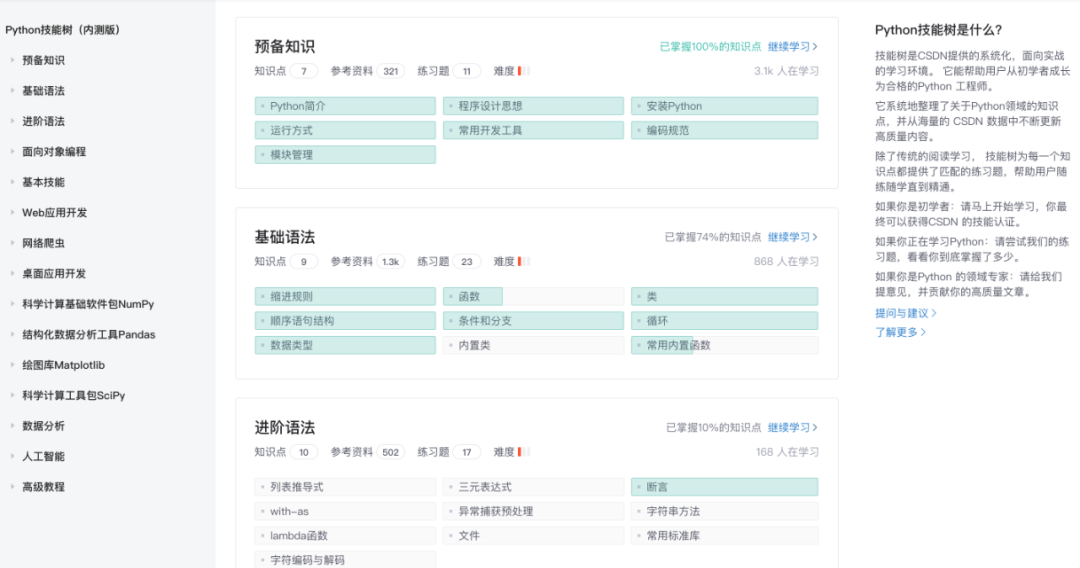Select the 缩进规则 knowledge point
The width and height of the screenshot is (1080, 568).
[345, 297]
